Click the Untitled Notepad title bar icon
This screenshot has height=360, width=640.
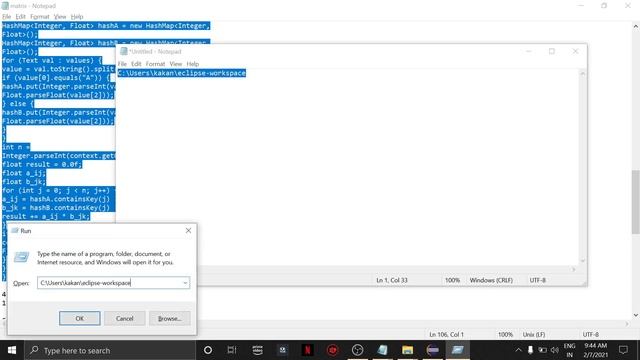124,51
